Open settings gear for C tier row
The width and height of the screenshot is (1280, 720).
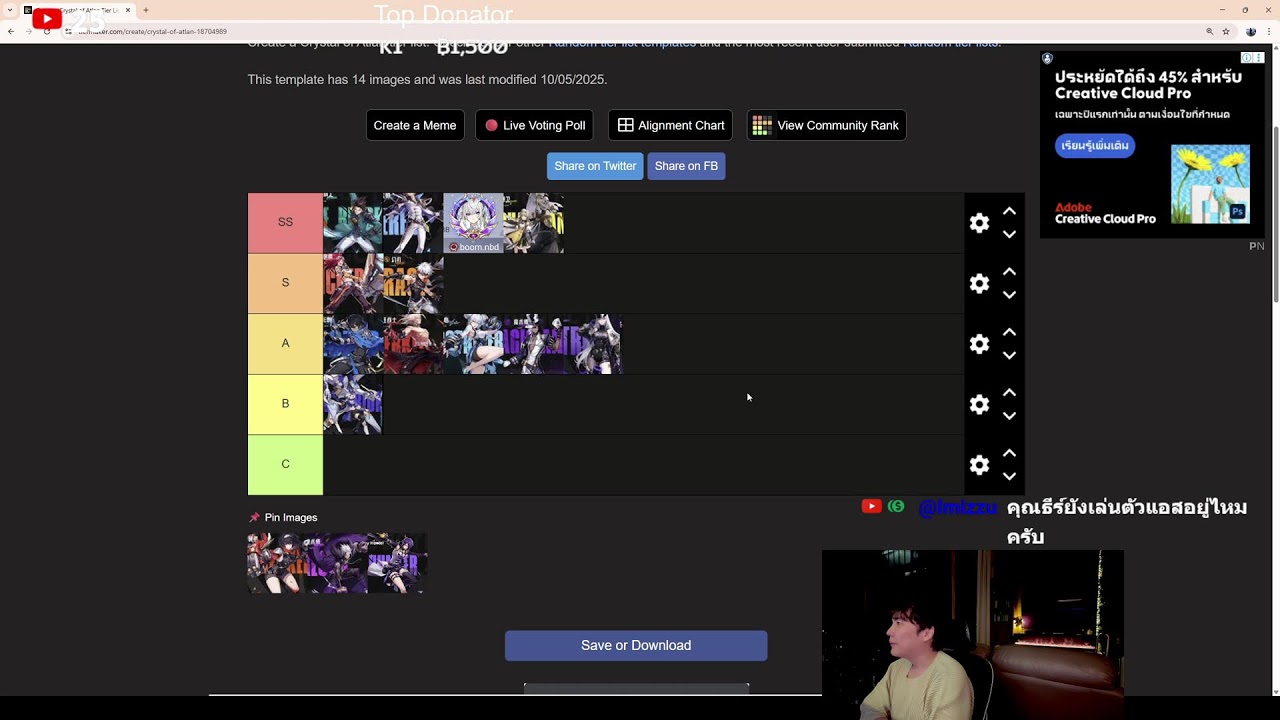tap(979, 465)
